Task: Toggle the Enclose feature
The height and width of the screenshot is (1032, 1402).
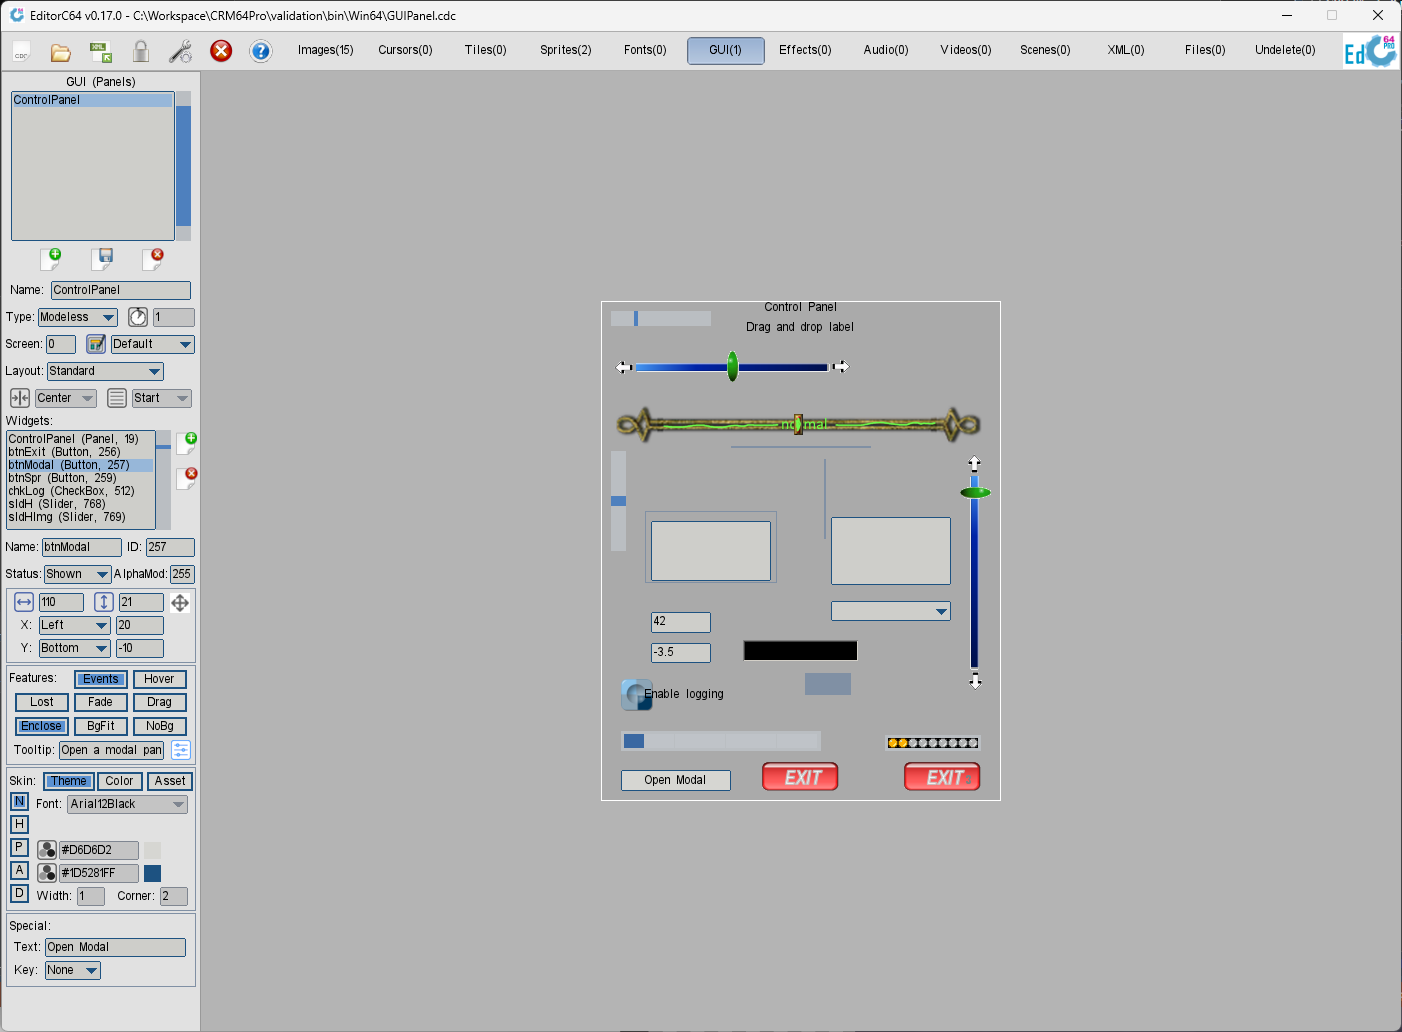Action: point(42,726)
